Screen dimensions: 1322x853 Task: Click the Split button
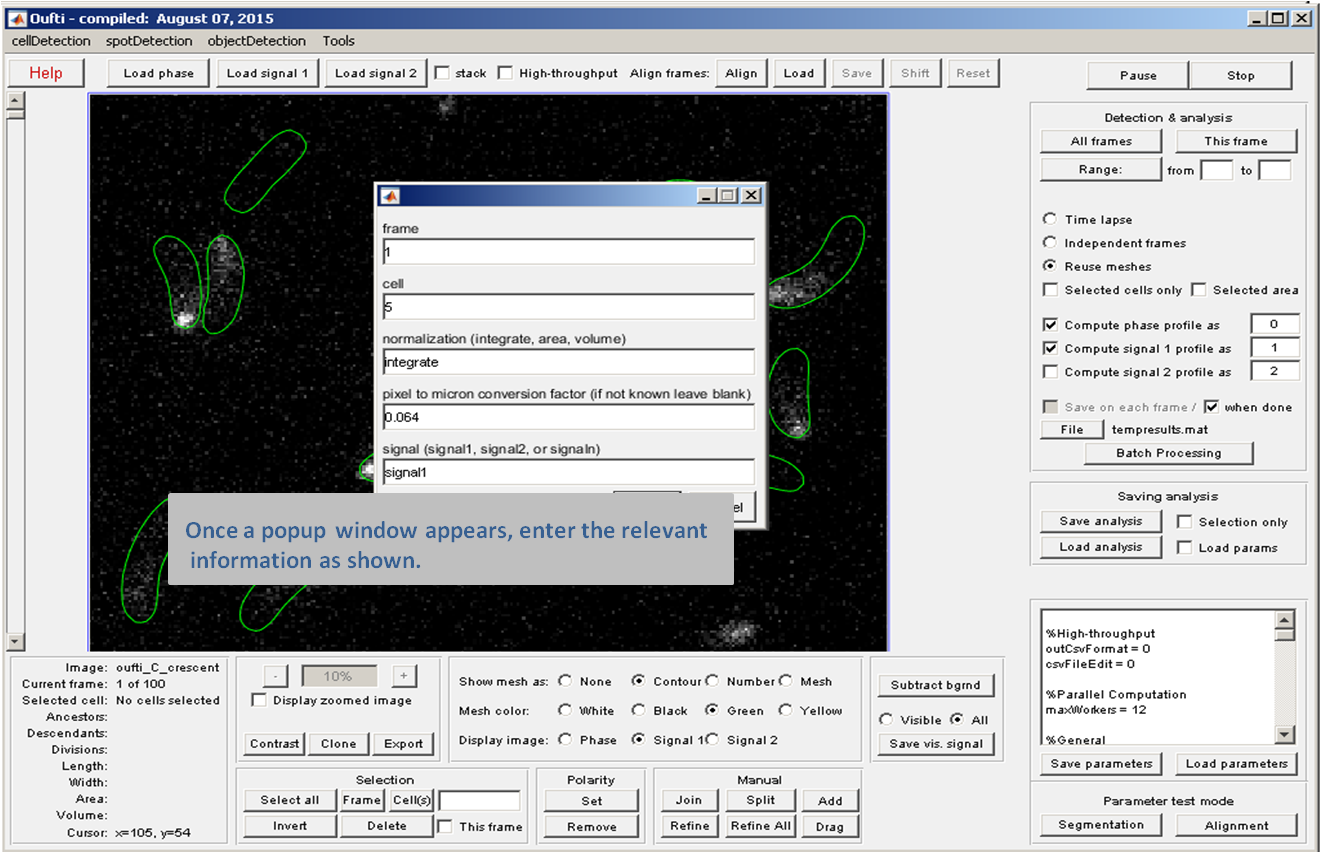(x=760, y=800)
